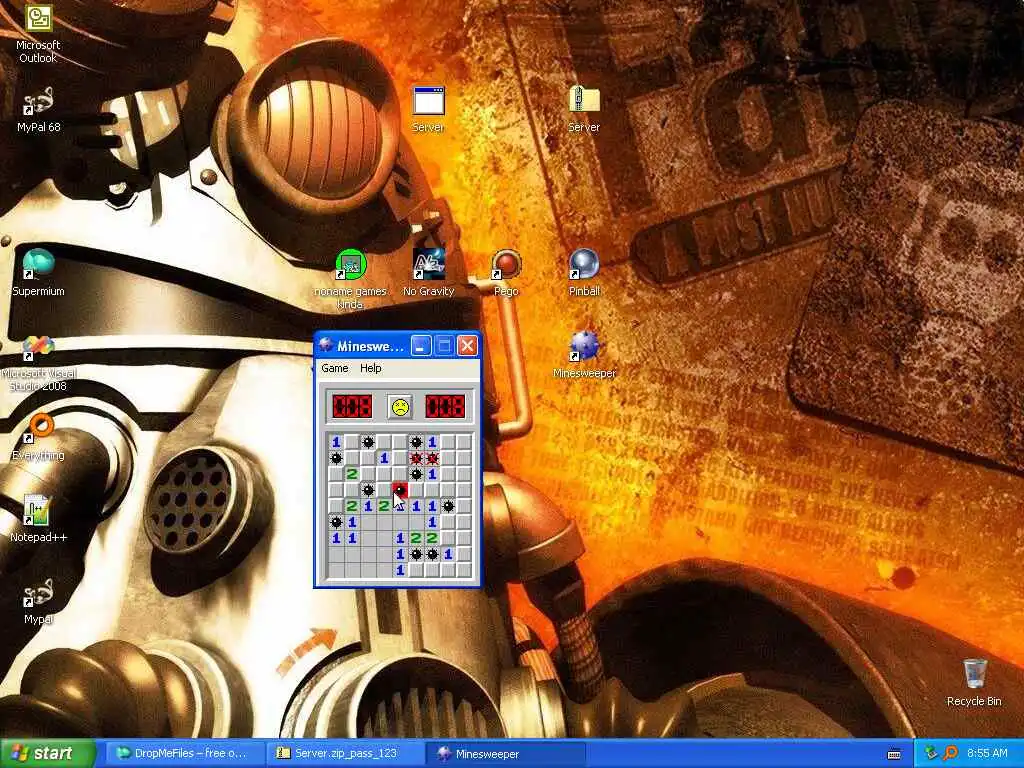Select the noname games kinda icon
This screenshot has width=1024, height=768.
351,279
